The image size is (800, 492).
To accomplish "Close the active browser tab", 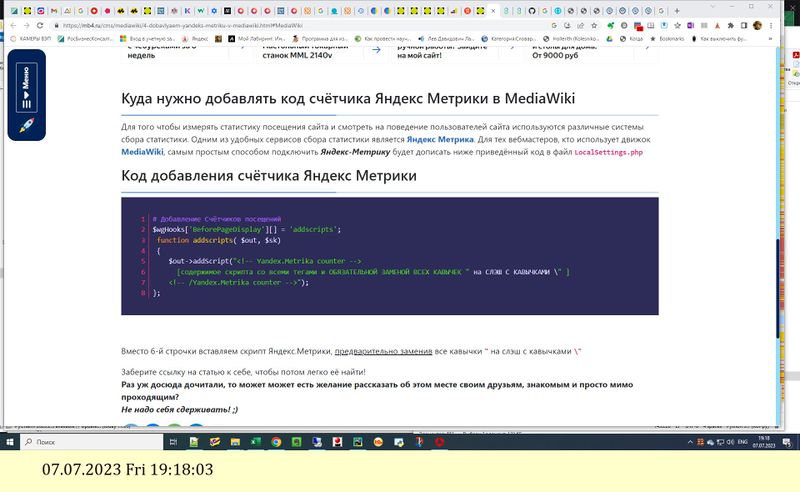I will pyautogui.click(x=493, y=10).
